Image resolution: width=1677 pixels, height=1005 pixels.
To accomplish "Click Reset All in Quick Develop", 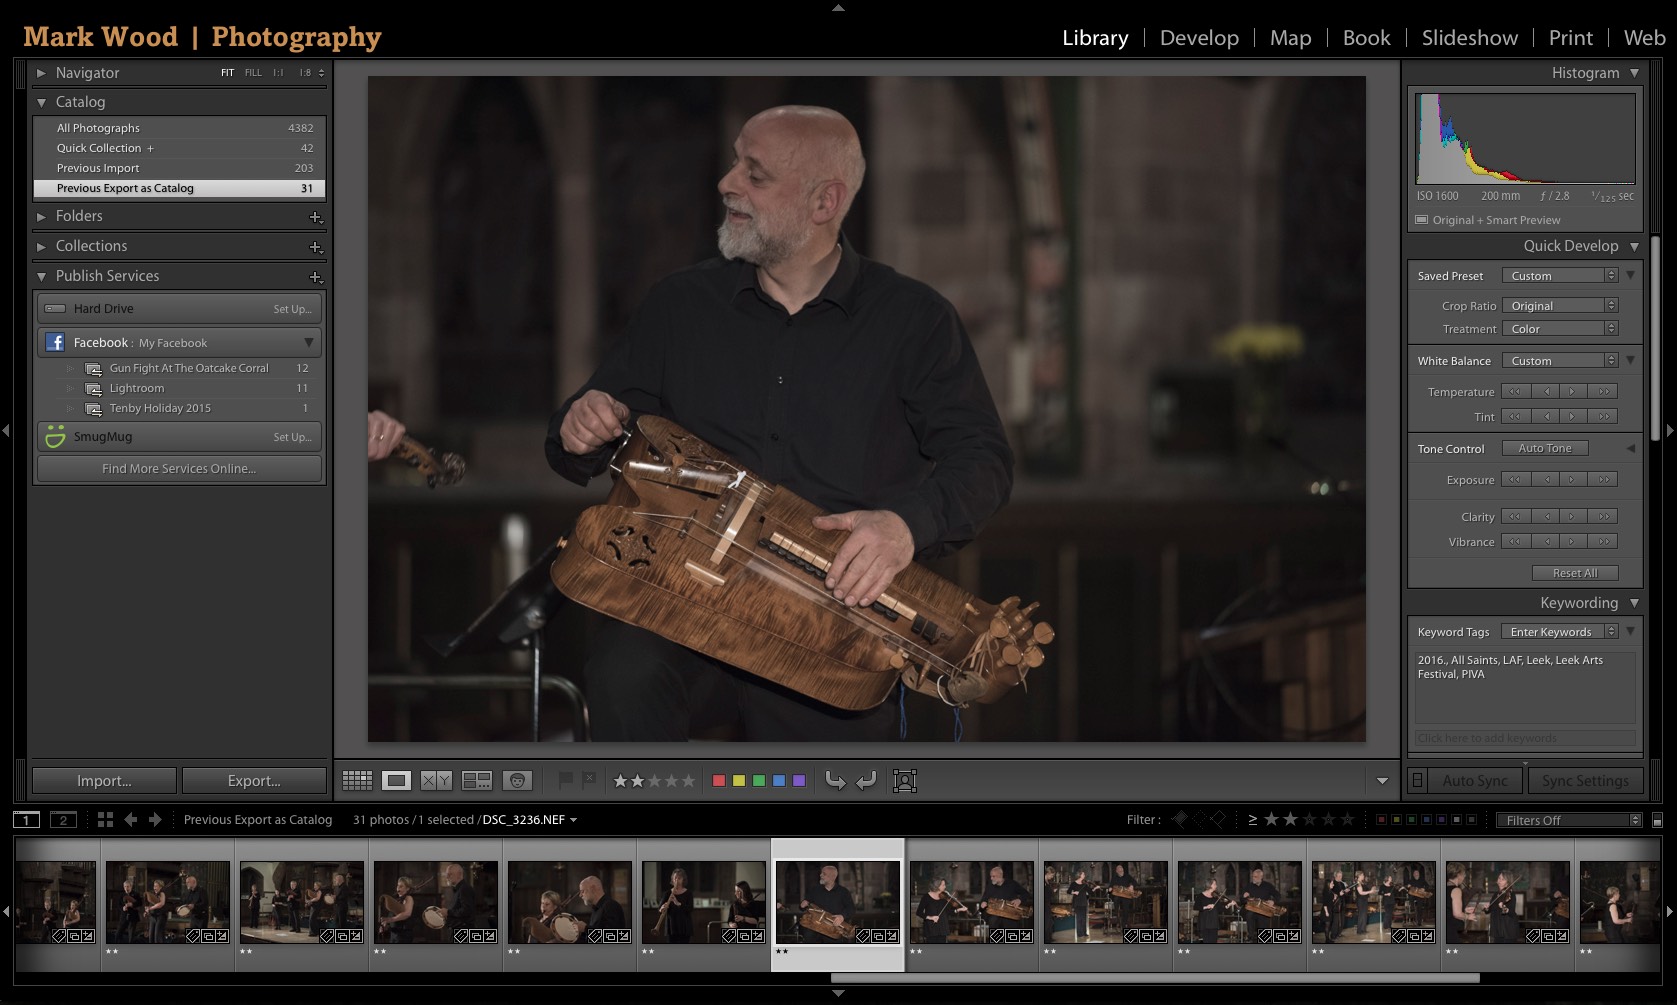I will click(x=1575, y=573).
